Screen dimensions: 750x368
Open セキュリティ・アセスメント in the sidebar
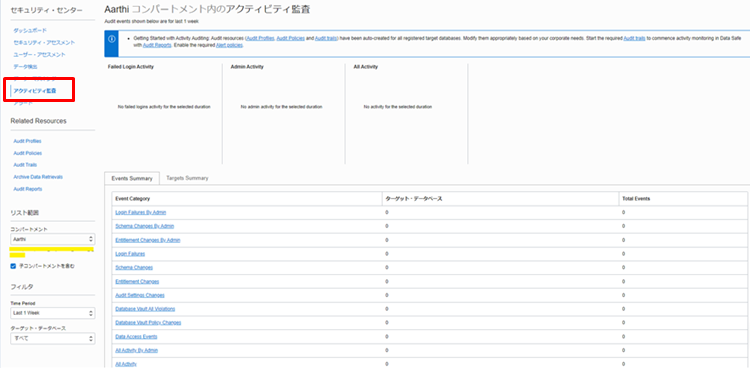(44, 43)
